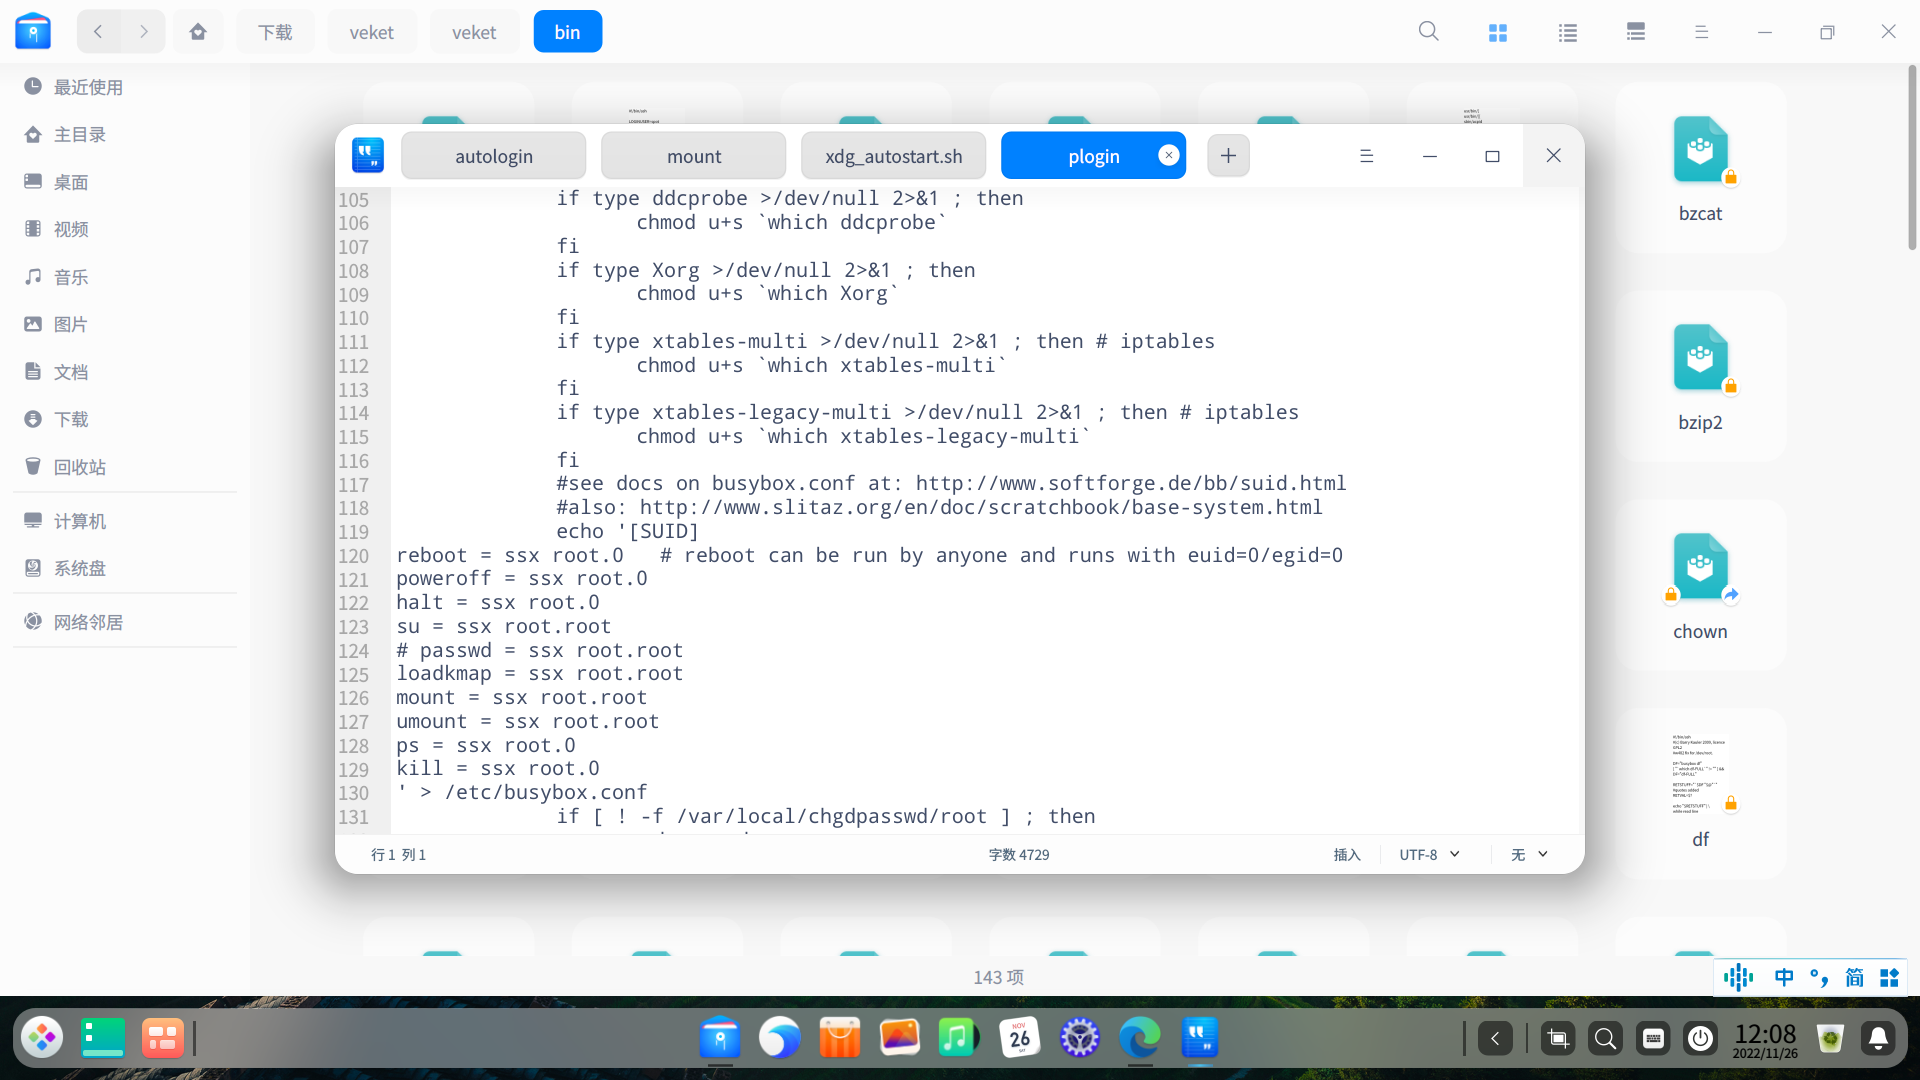
Task: Open Downloads in sidebar
Action: [71, 419]
